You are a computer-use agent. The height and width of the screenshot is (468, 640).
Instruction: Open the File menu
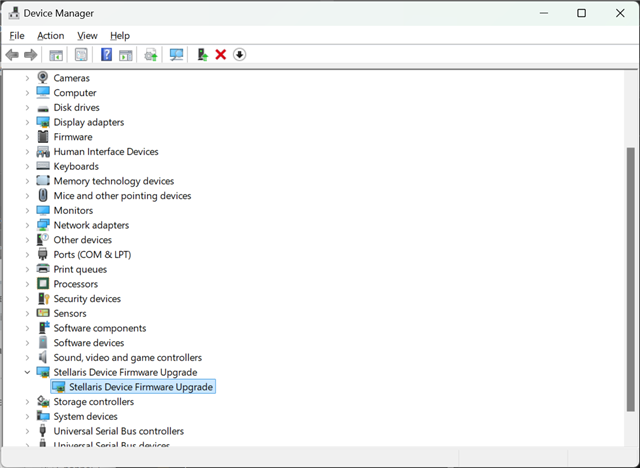point(17,35)
